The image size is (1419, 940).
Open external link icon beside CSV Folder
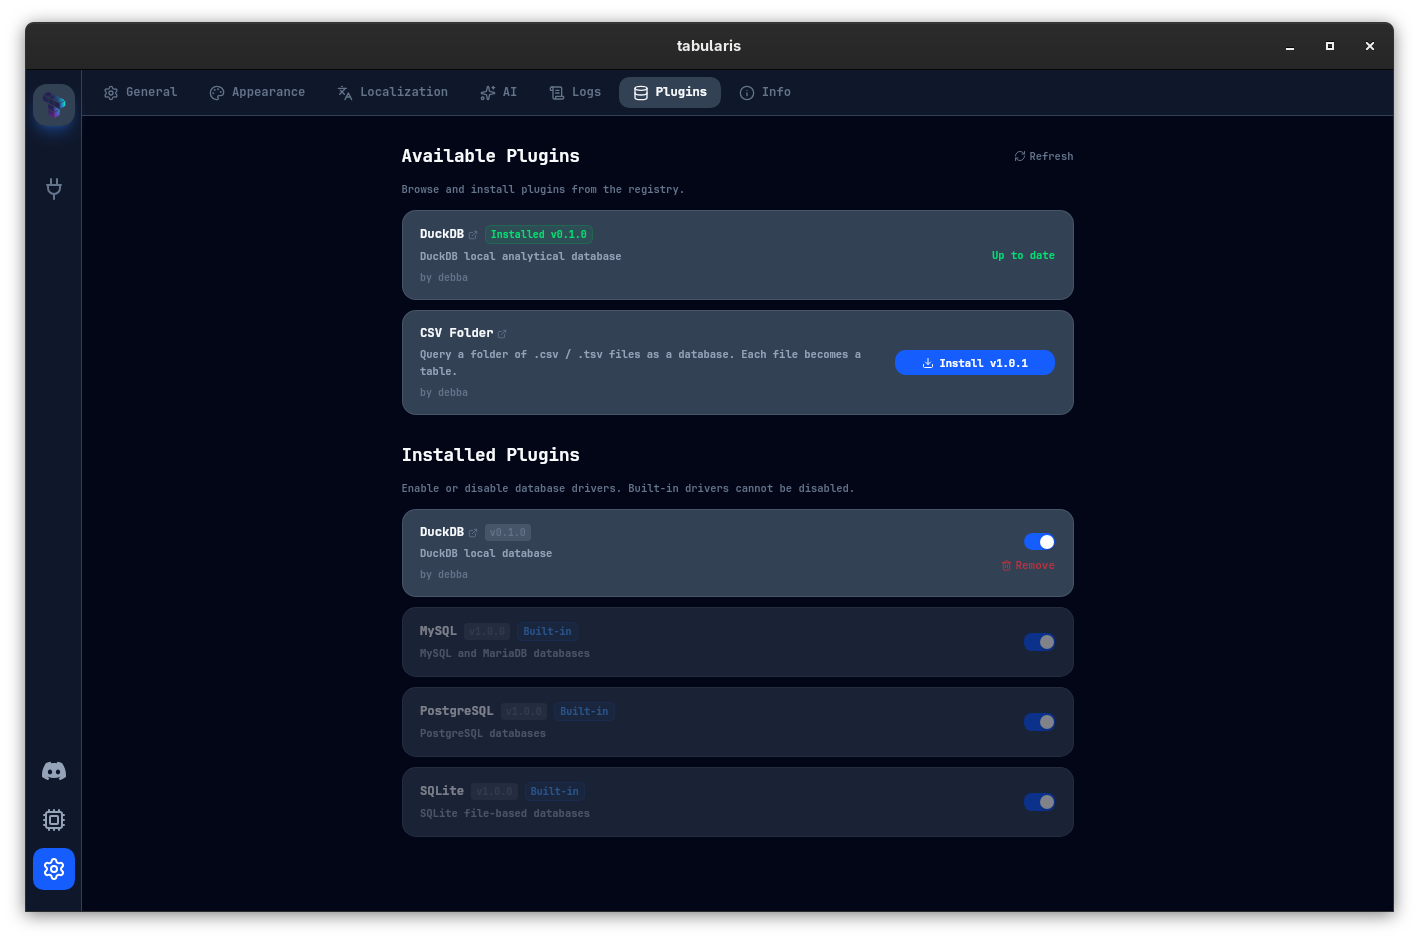pyautogui.click(x=502, y=334)
